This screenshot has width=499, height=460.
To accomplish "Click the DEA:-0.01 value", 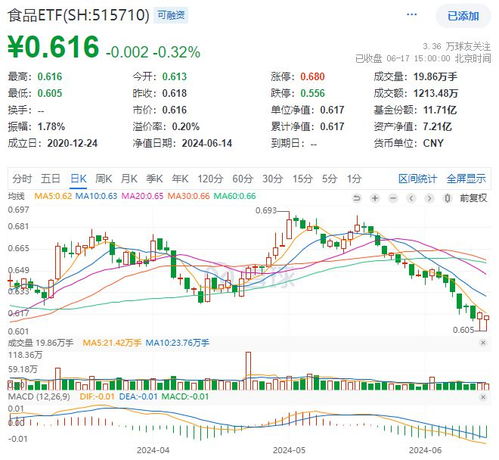I will pyautogui.click(x=138, y=397).
